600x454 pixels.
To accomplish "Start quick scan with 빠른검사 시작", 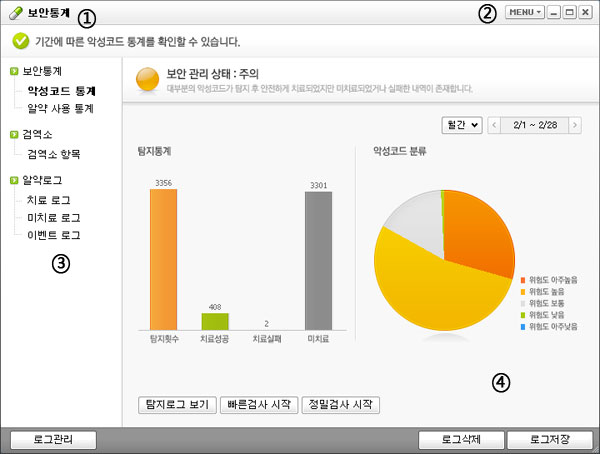I will (257, 405).
